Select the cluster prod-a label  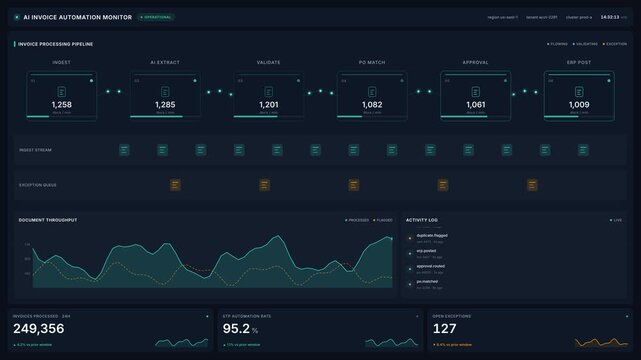[578, 17]
